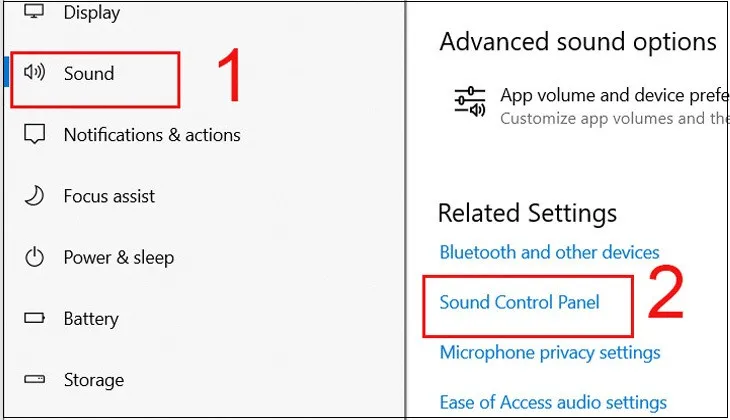
Task: Click the Battery icon in sidebar
Action: coord(35,319)
